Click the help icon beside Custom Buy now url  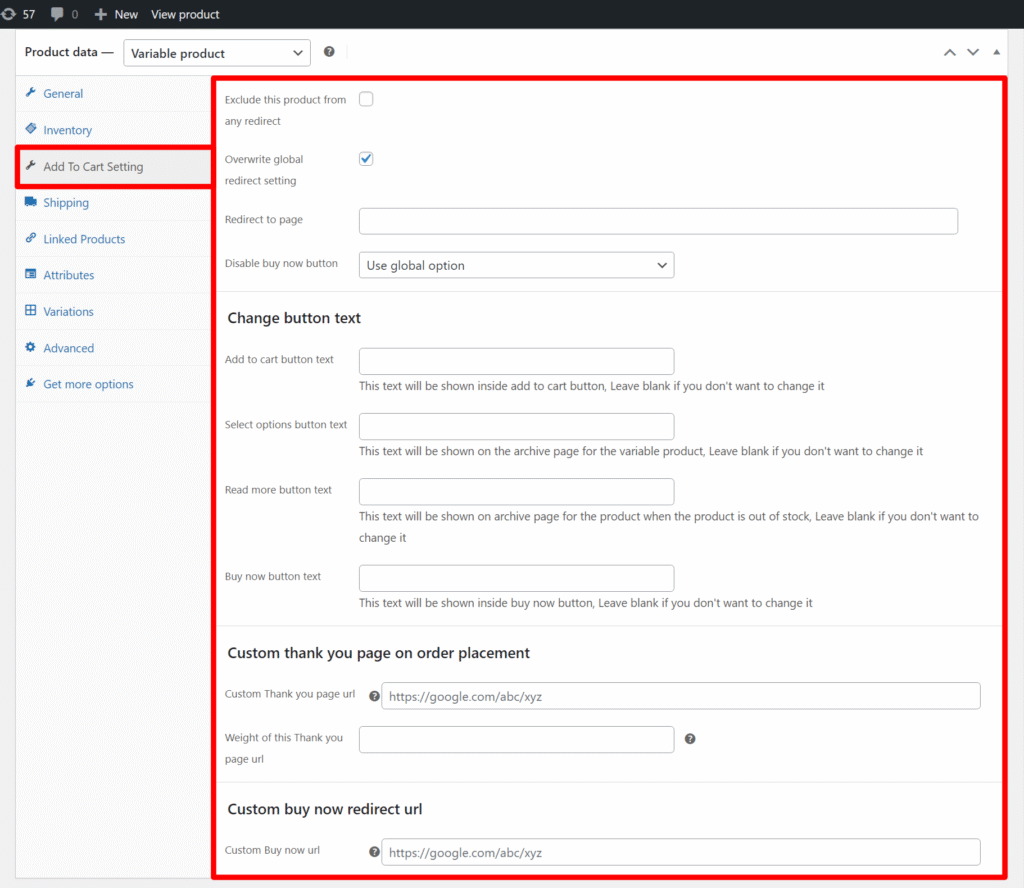click(x=374, y=852)
